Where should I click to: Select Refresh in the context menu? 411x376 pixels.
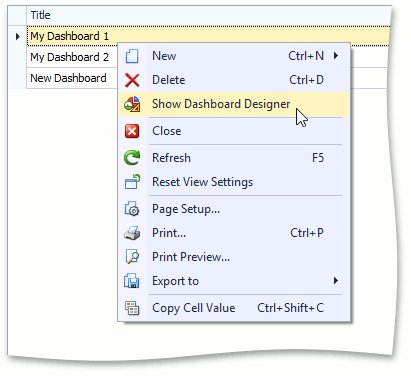tap(234, 158)
